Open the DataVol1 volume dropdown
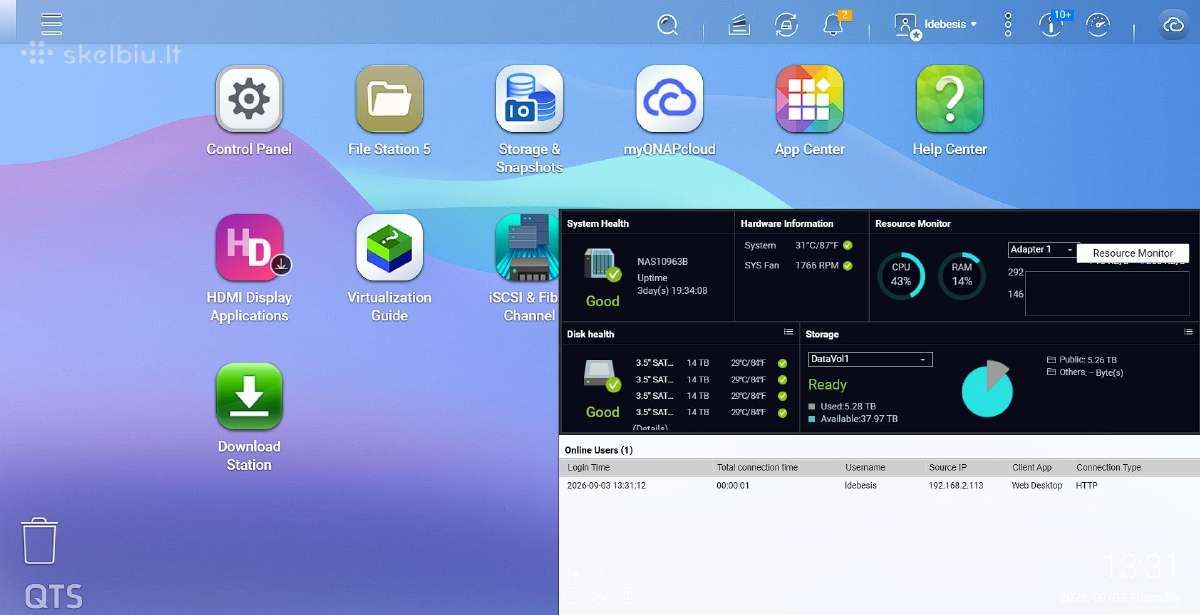 point(870,359)
